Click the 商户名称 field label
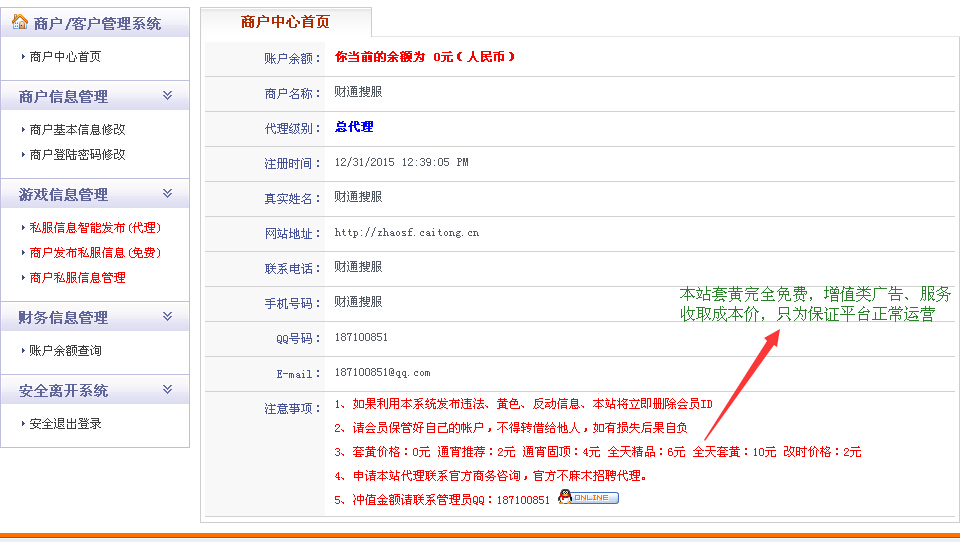This screenshot has height=542, width=962. tap(292, 93)
